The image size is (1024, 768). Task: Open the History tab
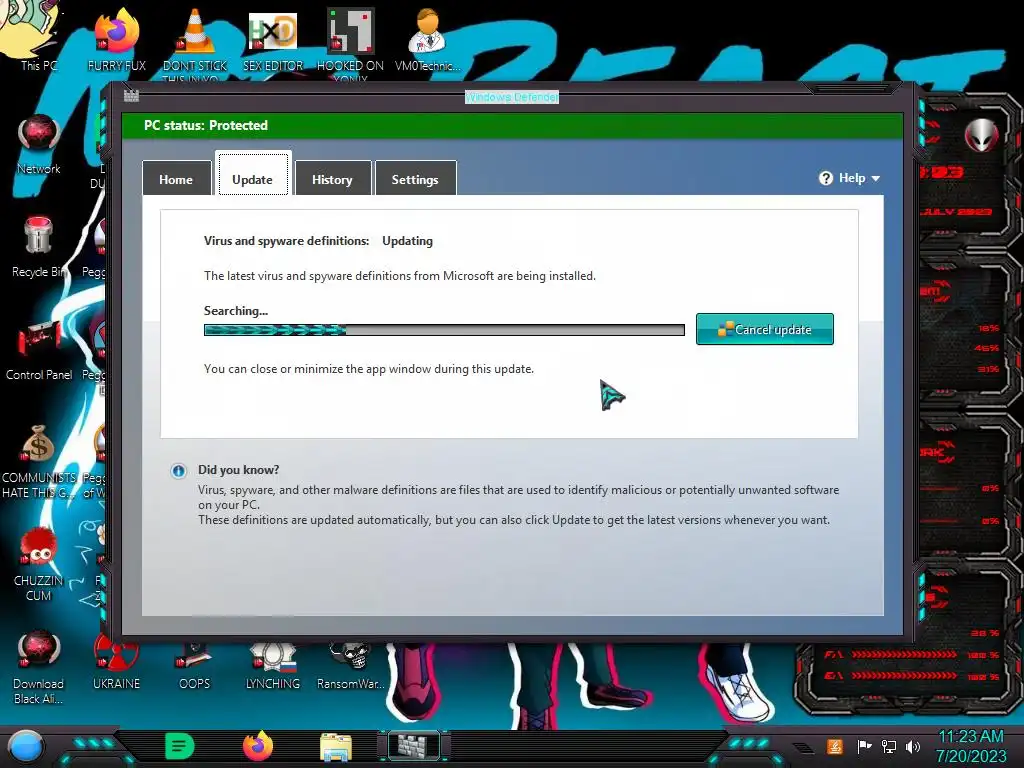tap(332, 178)
